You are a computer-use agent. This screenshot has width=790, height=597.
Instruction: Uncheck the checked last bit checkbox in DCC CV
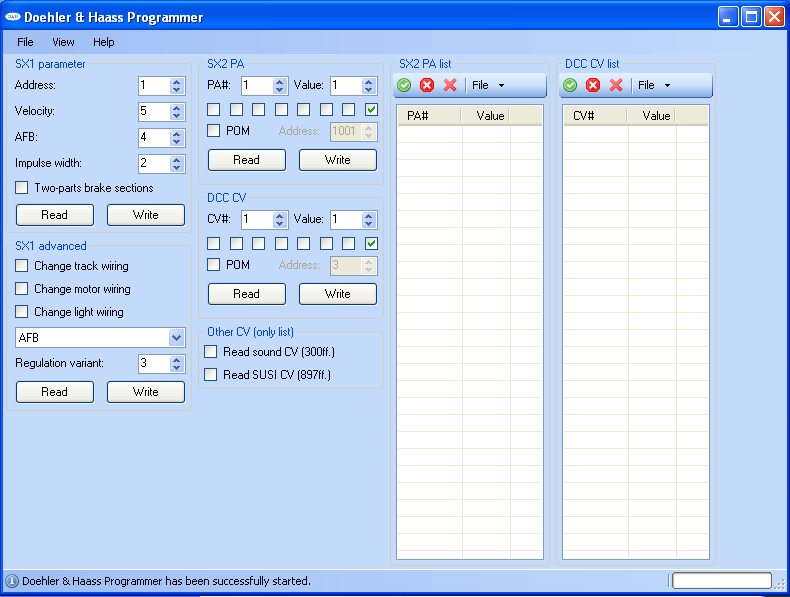tap(371, 243)
